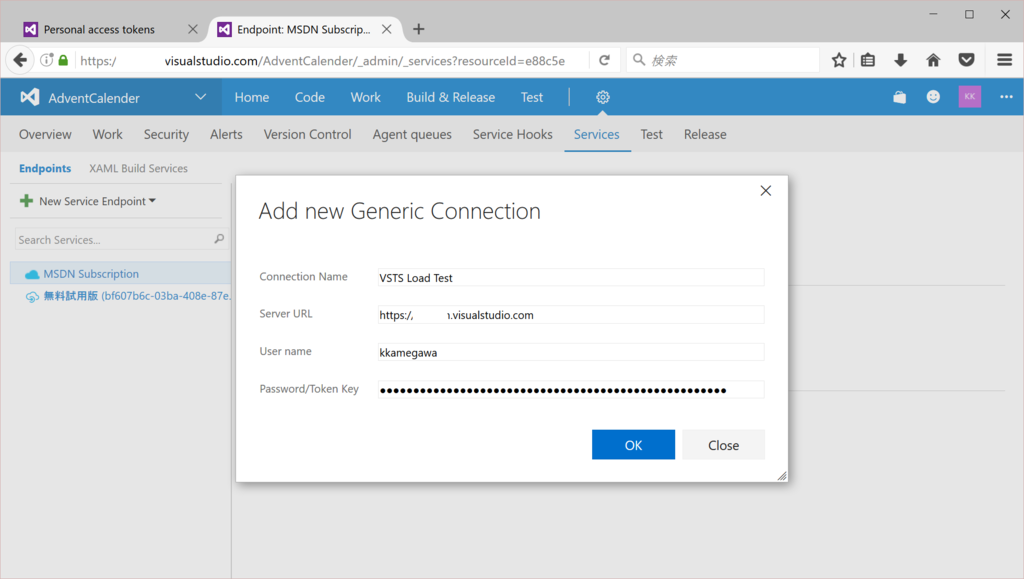Expand the AdventCalender project dropdown
This screenshot has width=1024, height=579.
[201, 97]
